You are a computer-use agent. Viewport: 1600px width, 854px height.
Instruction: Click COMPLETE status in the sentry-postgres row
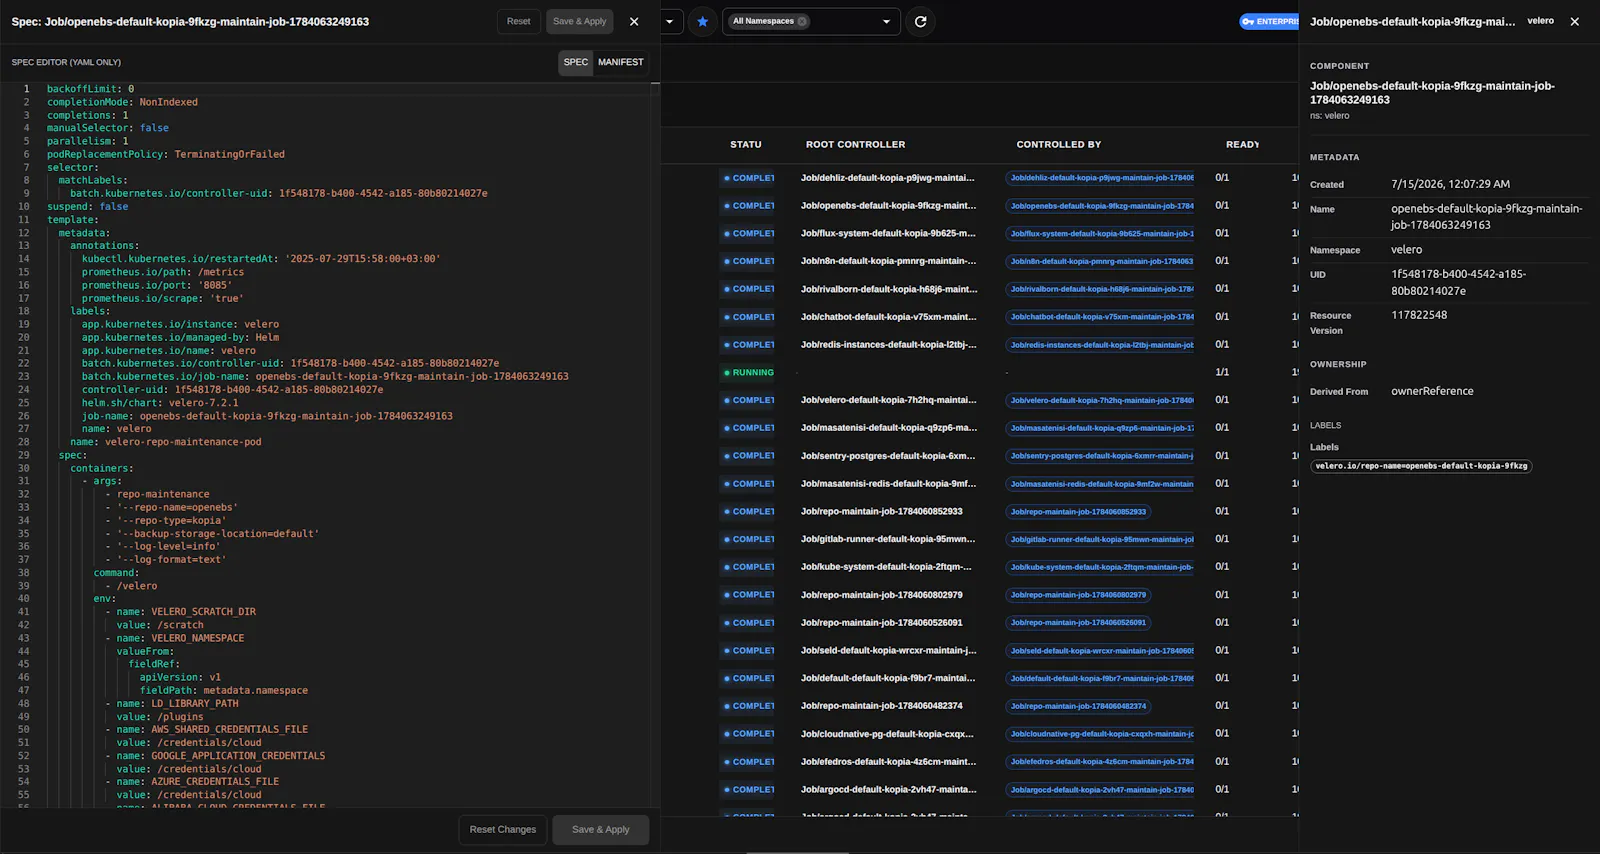coord(749,456)
